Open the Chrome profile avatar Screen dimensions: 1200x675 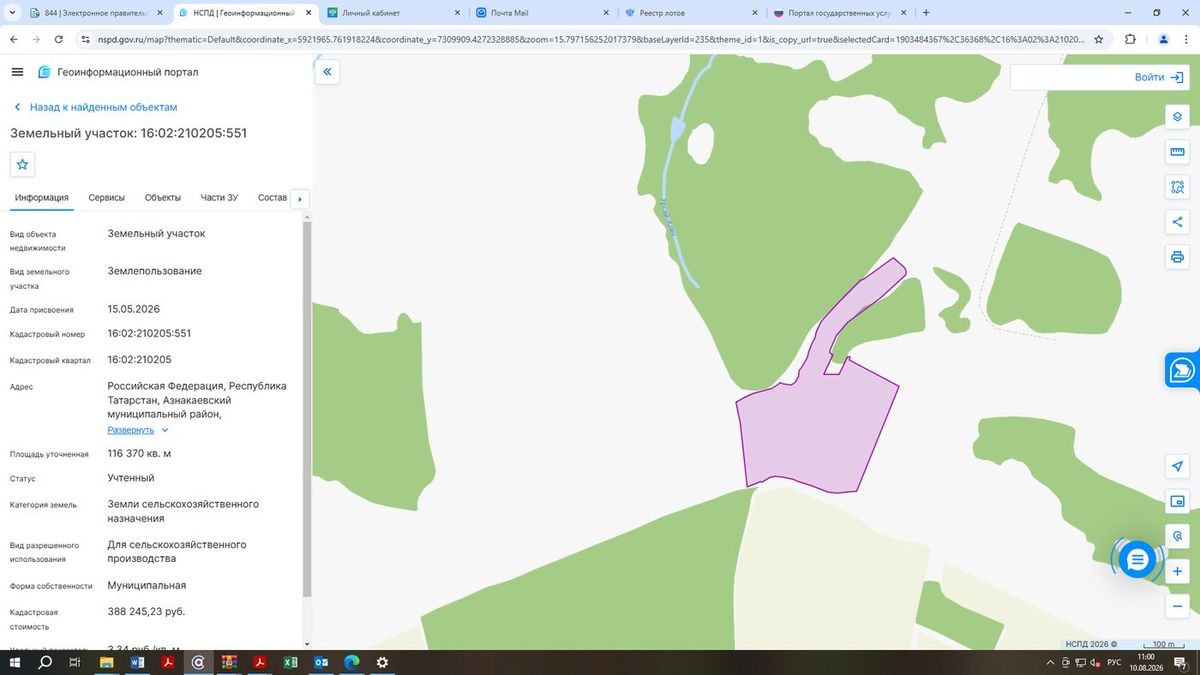point(1162,39)
